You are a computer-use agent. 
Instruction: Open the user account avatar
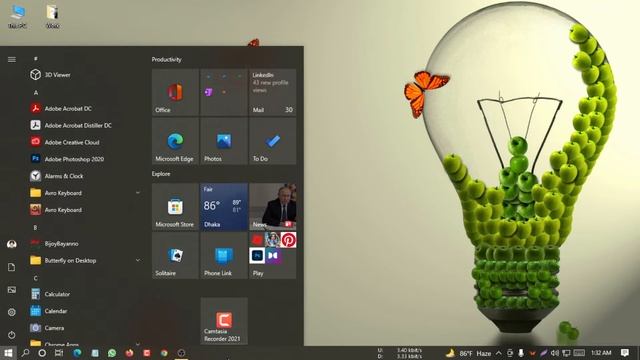(x=11, y=244)
